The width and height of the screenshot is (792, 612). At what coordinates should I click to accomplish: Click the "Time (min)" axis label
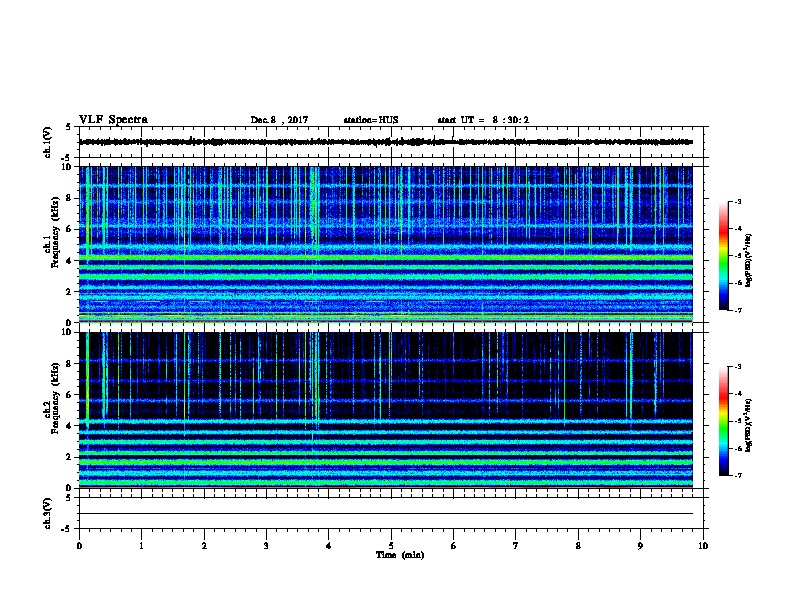click(x=400, y=555)
